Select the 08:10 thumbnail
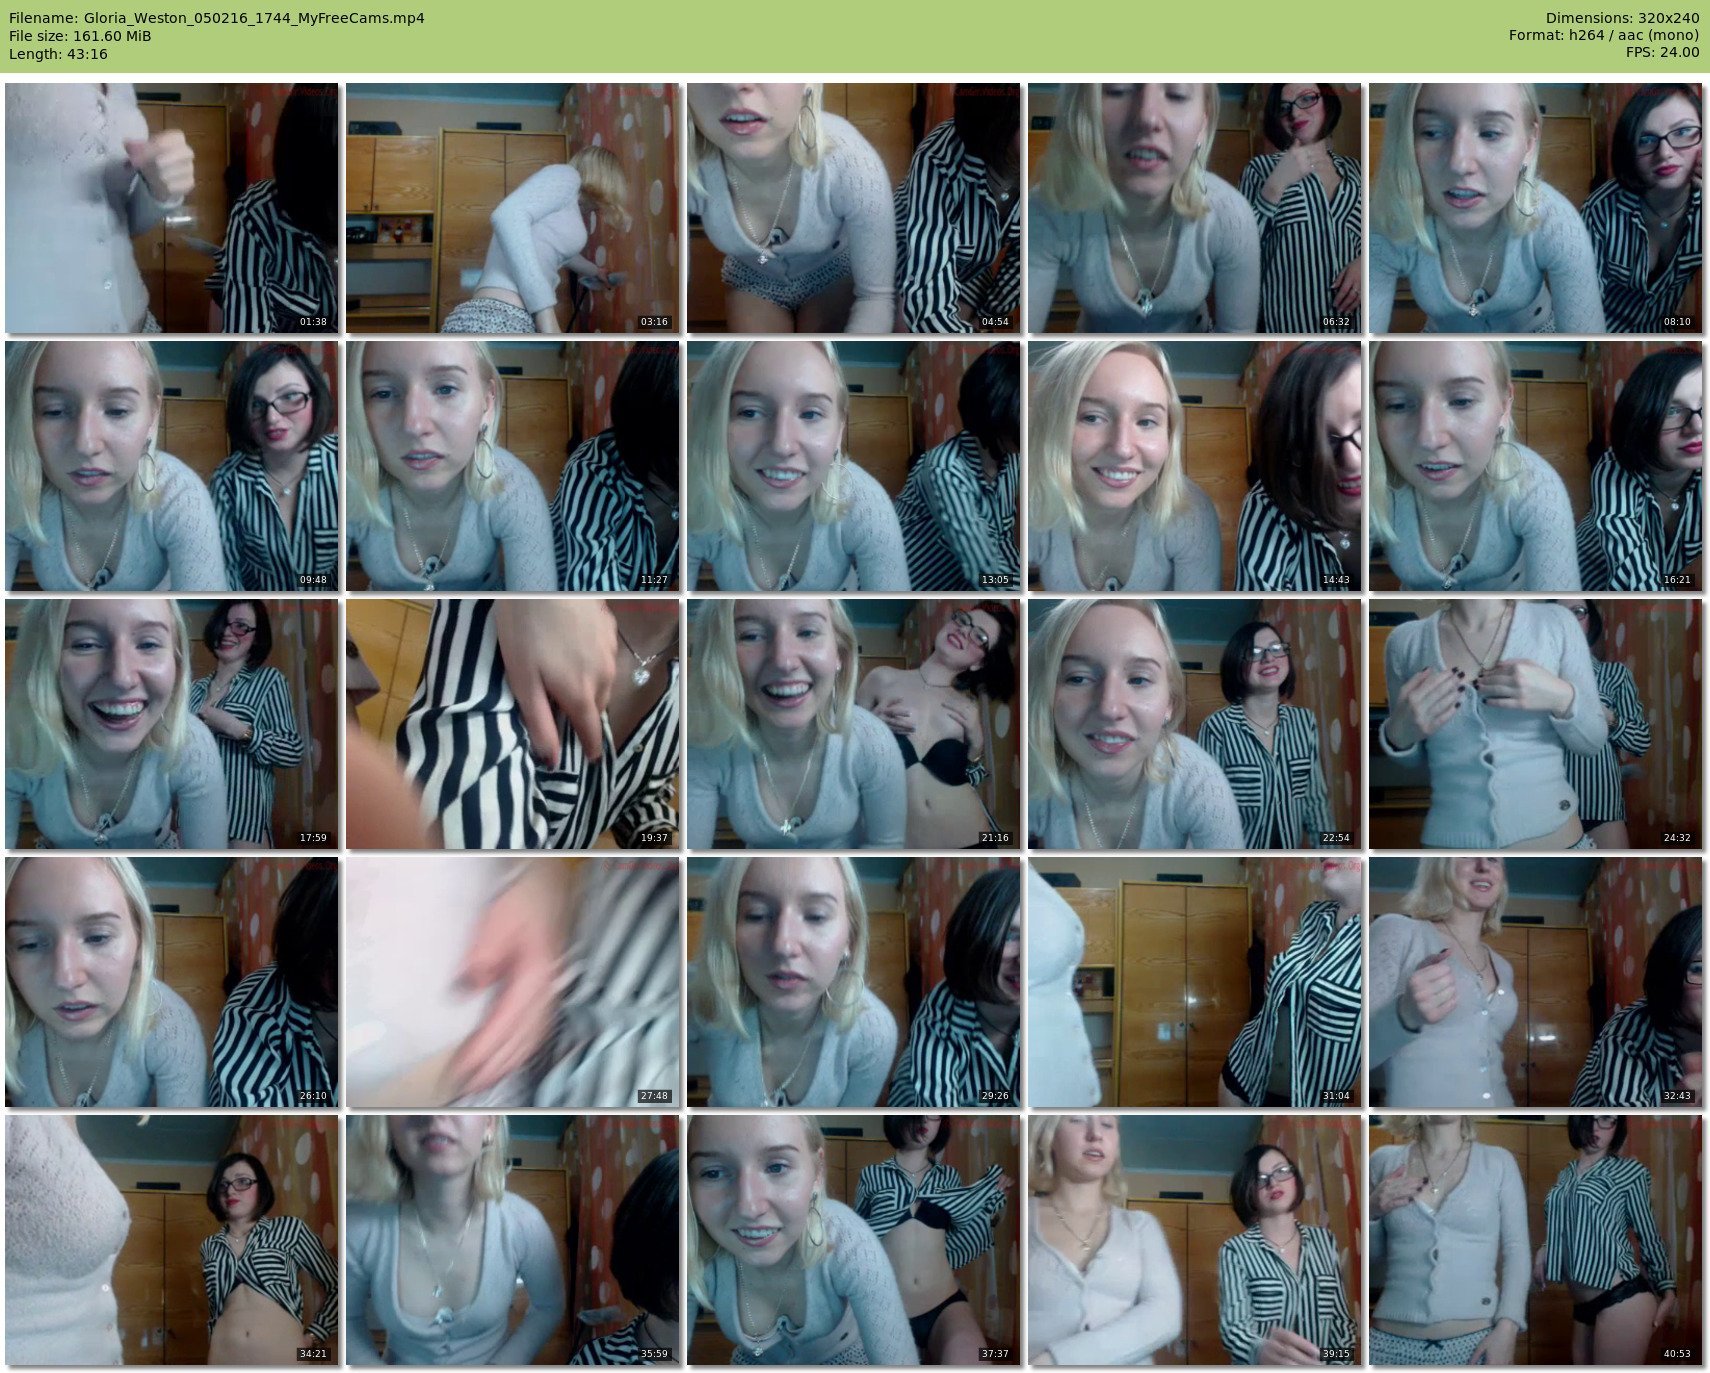Image resolution: width=1710 pixels, height=1373 pixels. tap(1536, 208)
